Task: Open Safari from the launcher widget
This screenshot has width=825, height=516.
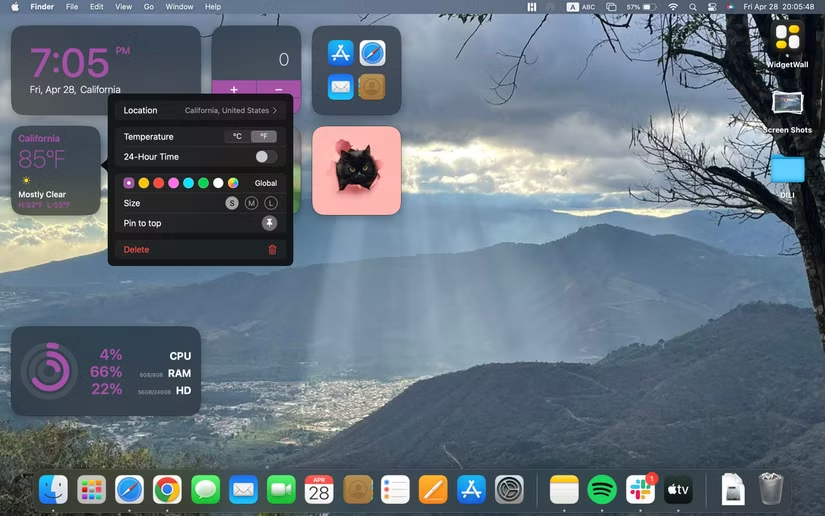Action: click(x=372, y=53)
